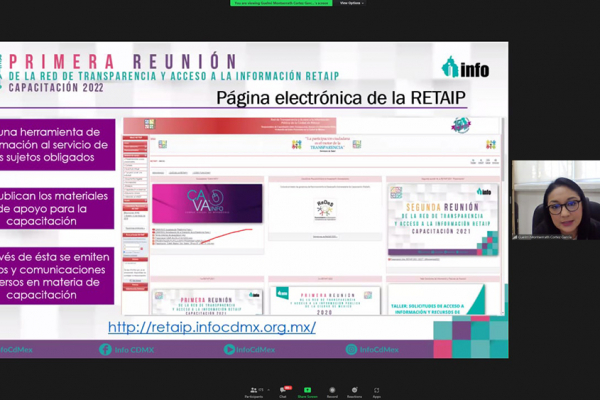Click the 'Página electrónica de la RETAIP' heading
This screenshot has width=600, height=400.
coord(341,98)
